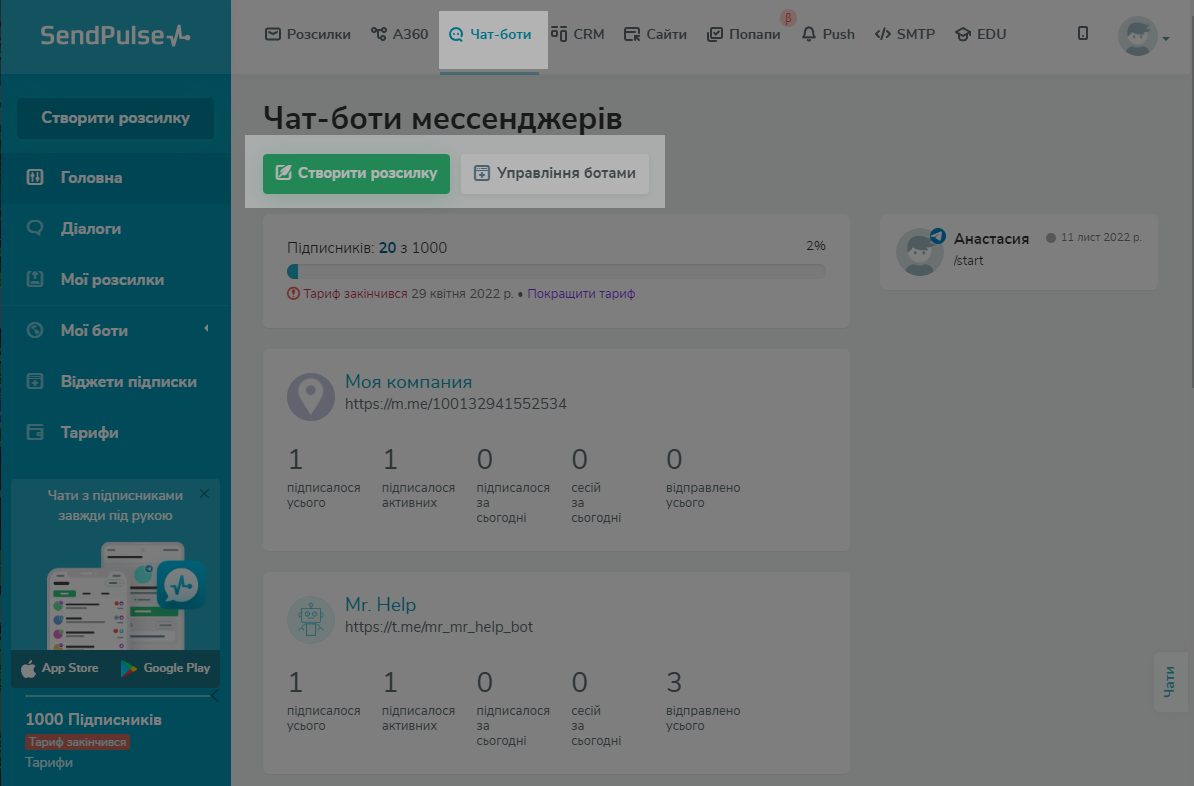Open the A360 automation tab
Image resolution: width=1194 pixels, height=786 pixels.
tap(400, 34)
